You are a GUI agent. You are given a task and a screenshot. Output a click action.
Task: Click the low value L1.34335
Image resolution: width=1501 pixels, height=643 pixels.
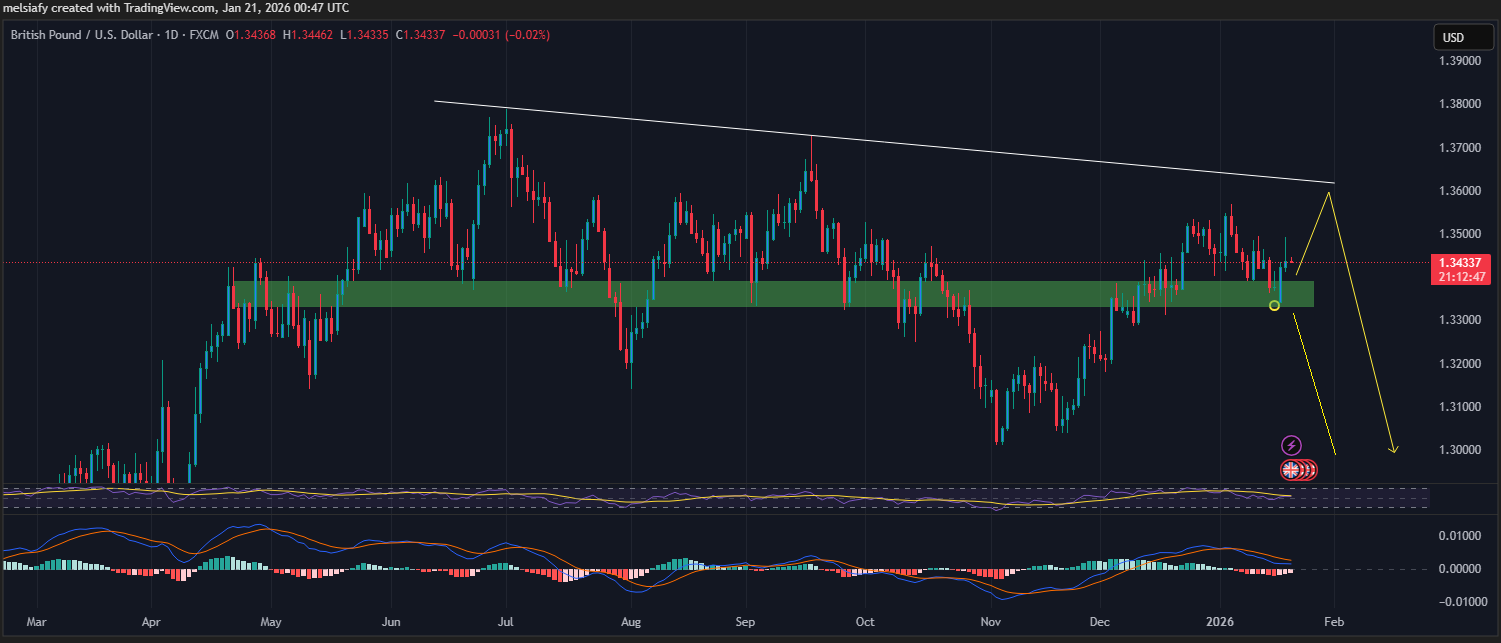click(x=365, y=36)
